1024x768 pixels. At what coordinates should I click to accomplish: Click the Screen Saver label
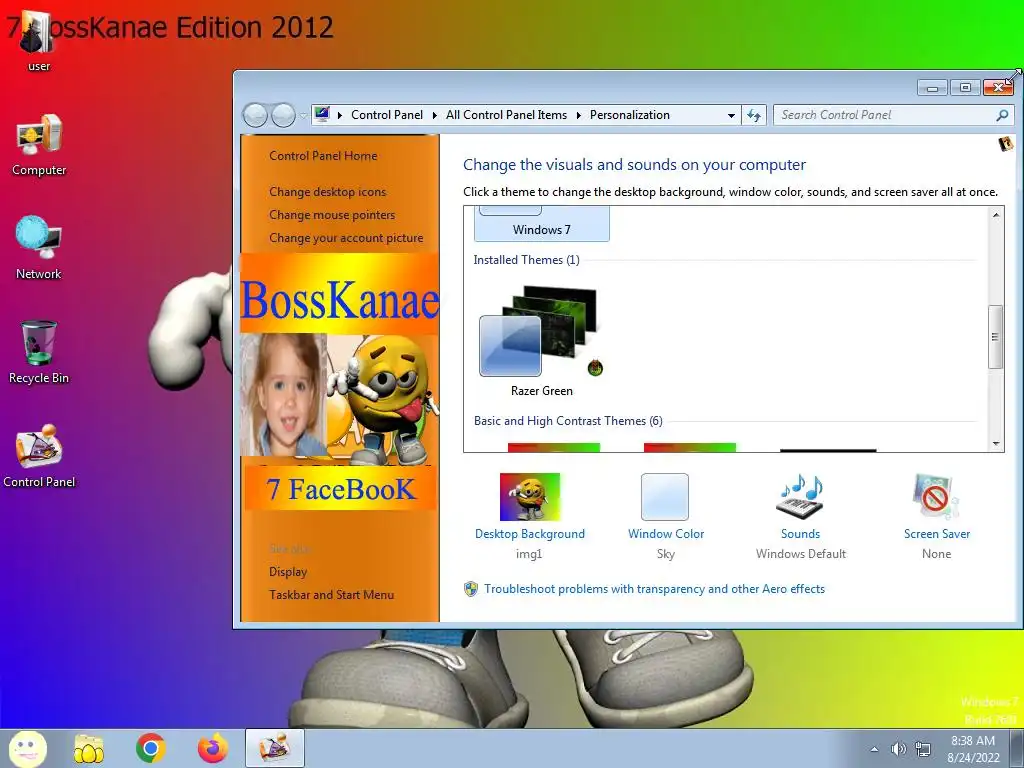[x=936, y=534]
